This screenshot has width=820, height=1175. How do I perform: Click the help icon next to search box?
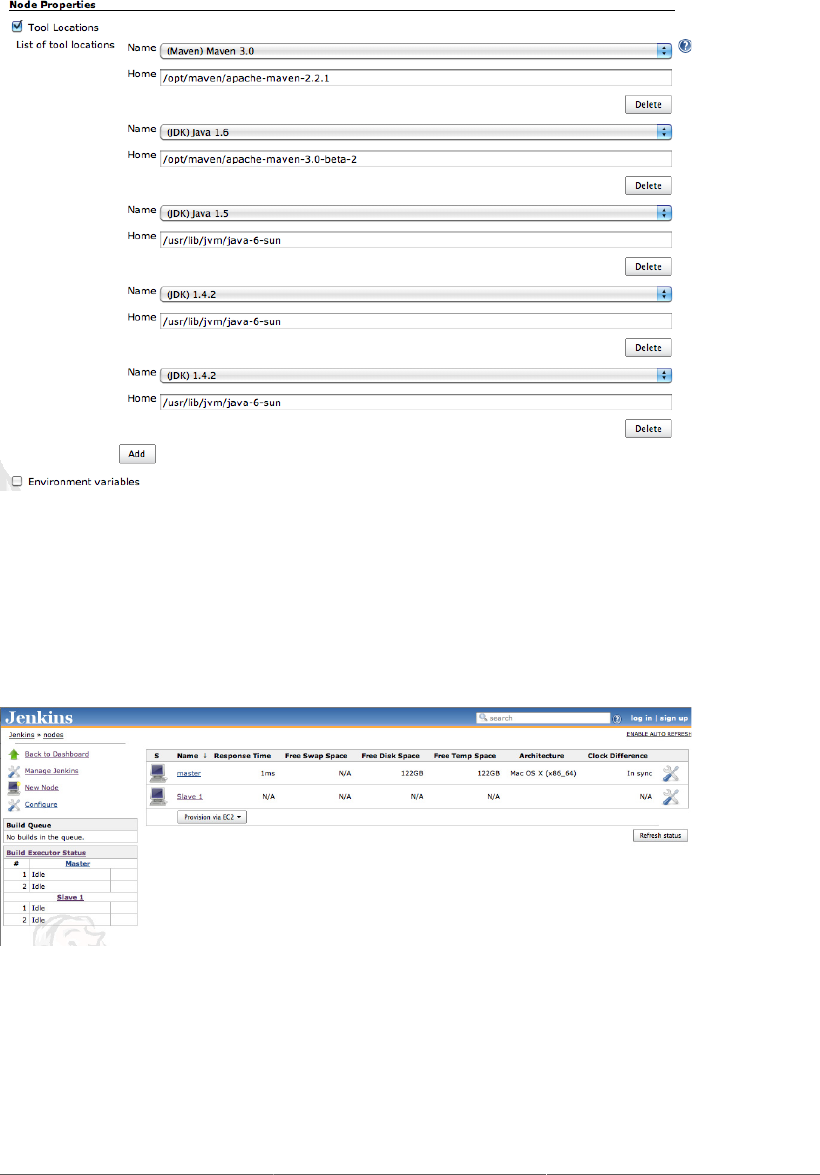click(617, 719)
